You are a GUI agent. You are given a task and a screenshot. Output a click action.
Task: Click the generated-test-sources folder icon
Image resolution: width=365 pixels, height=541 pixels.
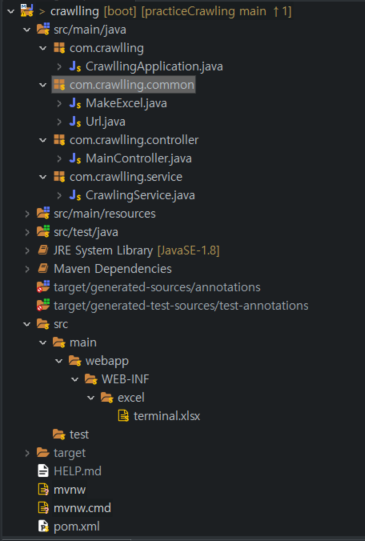(x=43, y=305)
